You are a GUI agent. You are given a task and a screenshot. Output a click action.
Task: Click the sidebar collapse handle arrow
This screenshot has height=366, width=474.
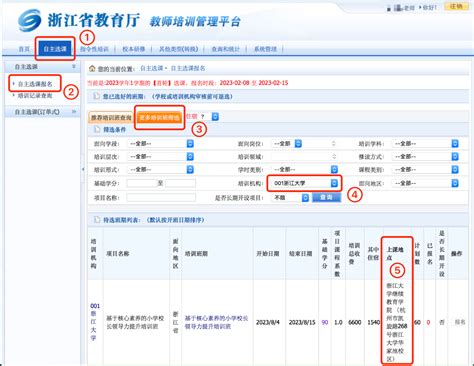pyautogui.click(x=83, y=169)
